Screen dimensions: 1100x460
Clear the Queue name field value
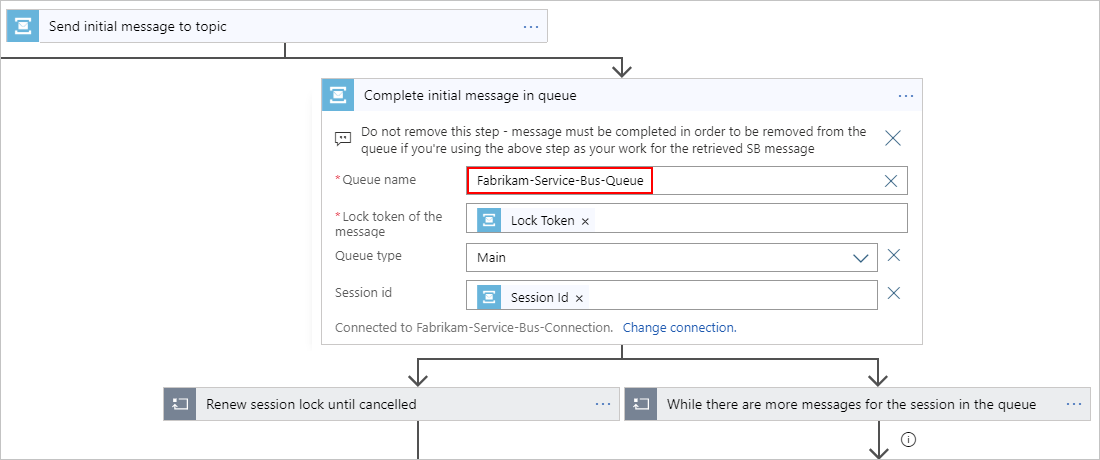[892, 181]
